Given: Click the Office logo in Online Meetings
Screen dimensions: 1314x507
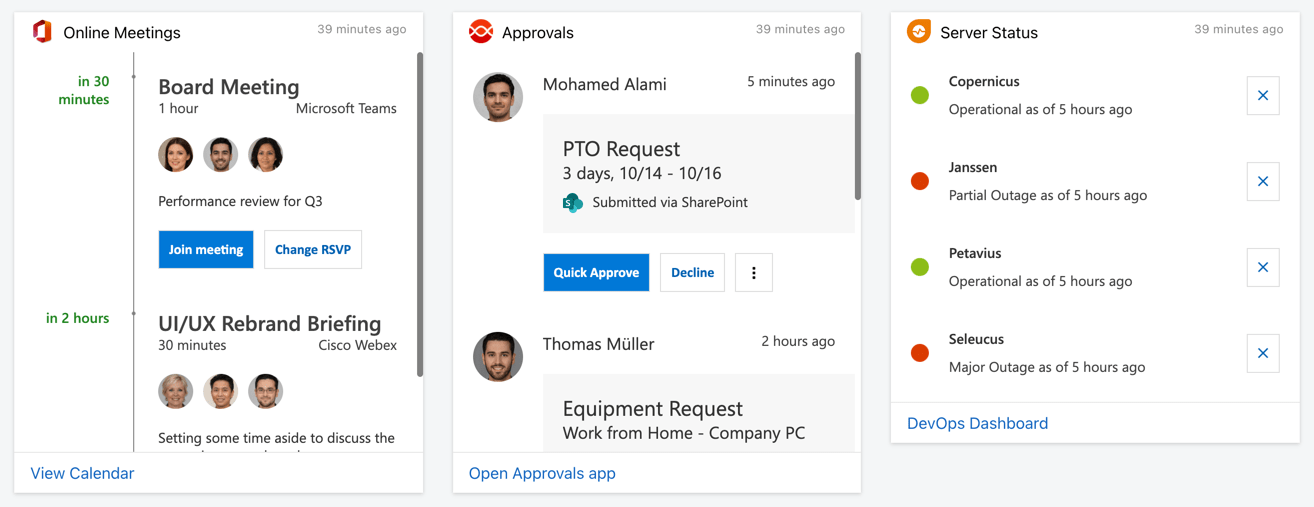Looking at the screenshot, I should click(x=42, y=32).
